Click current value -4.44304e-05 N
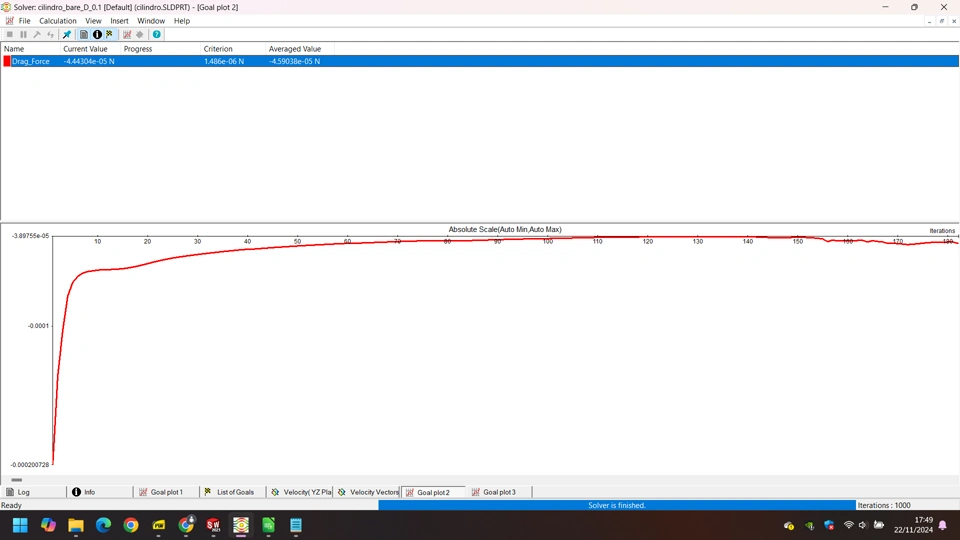960x540 pixels. (x=89, y=61)
